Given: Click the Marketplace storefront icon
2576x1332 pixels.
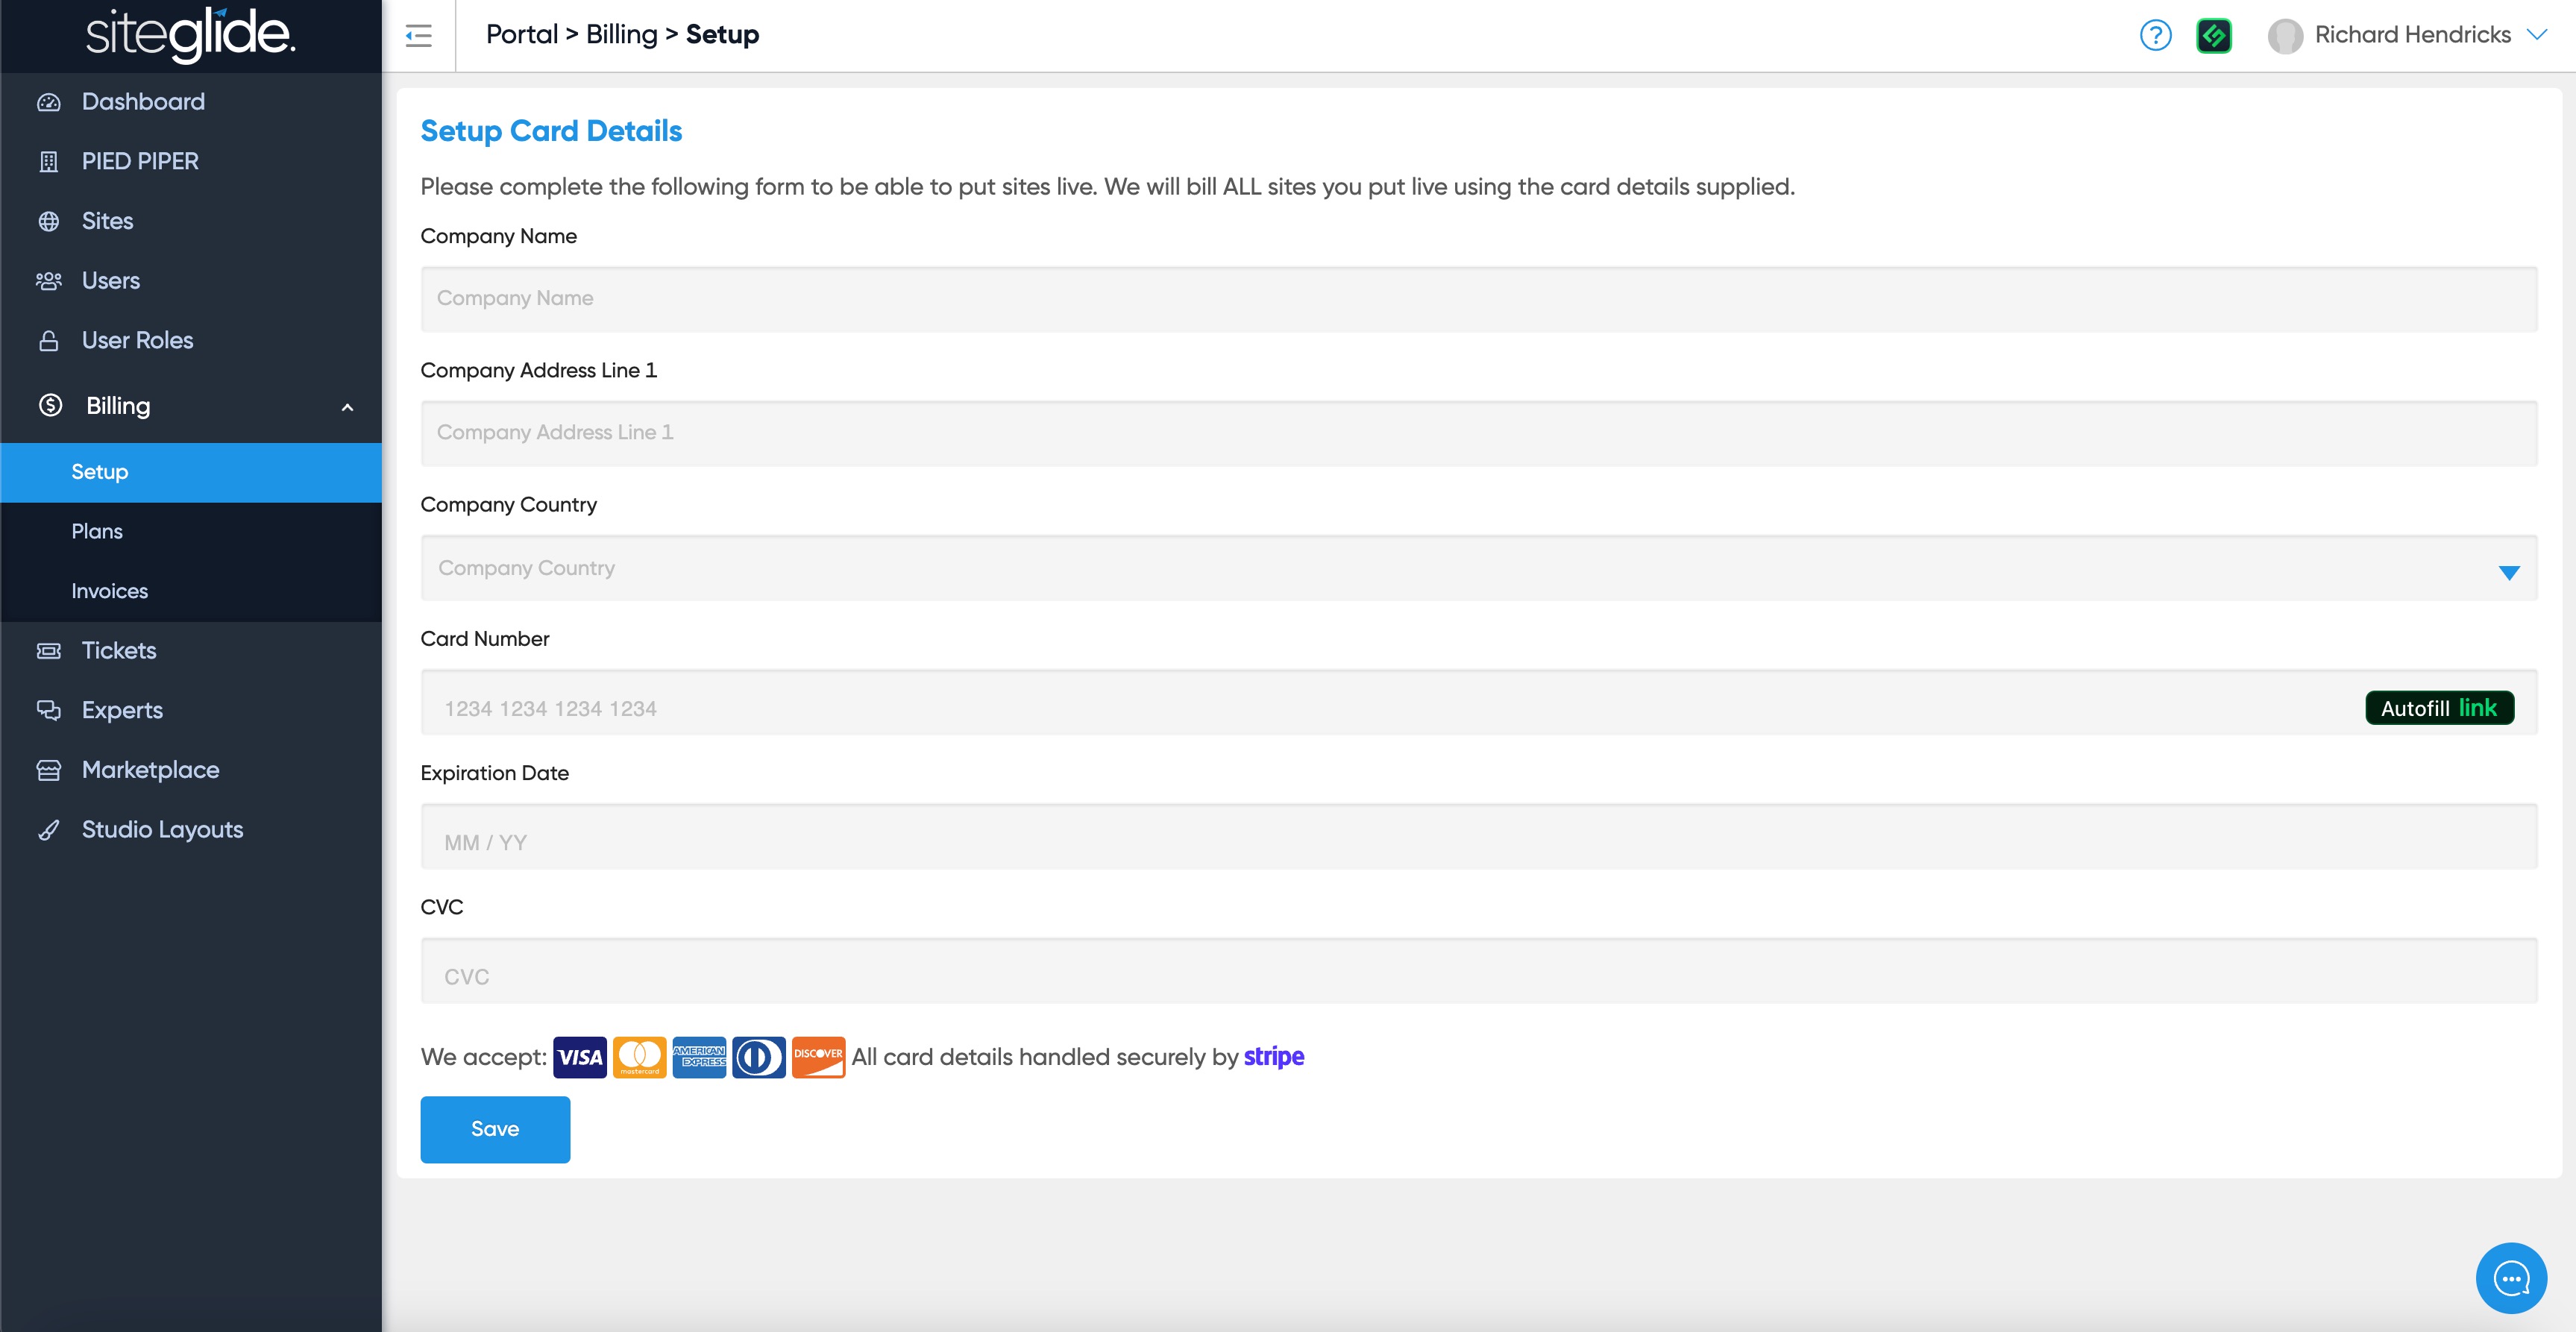Looking at the screenshot, I should [48, 770].
